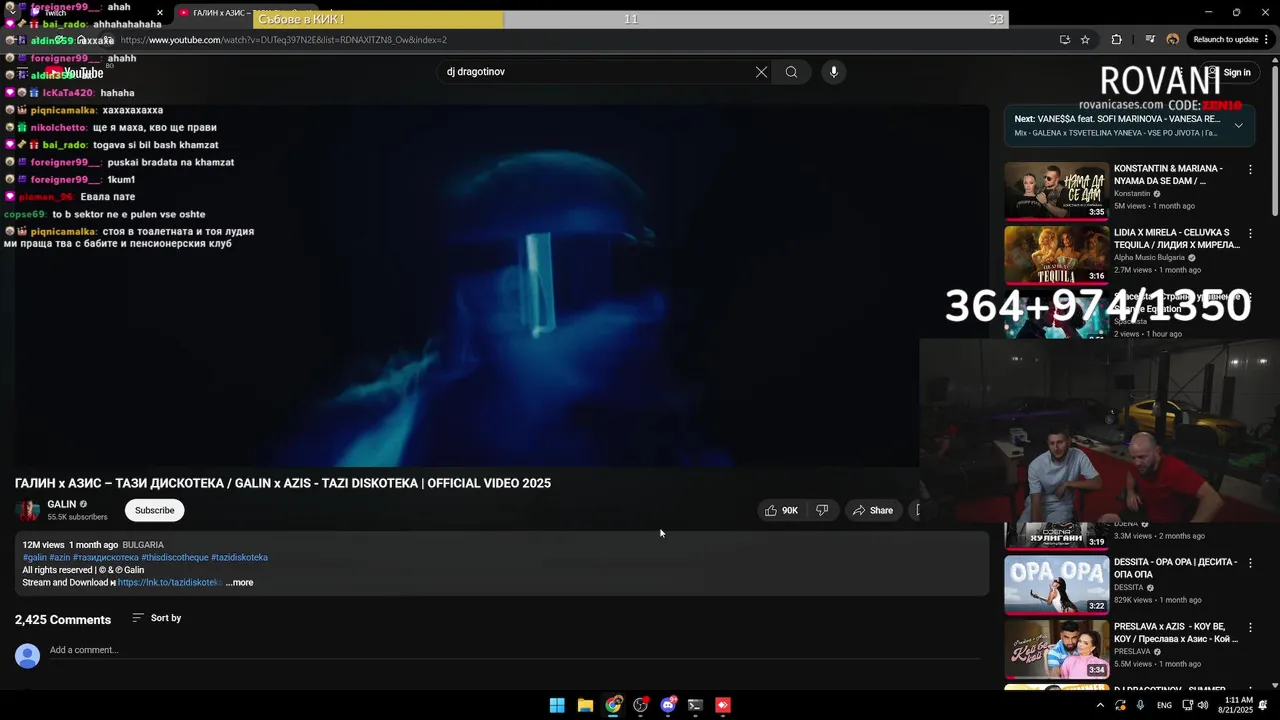Clear the YouTube search box text
Image resolution: width=1280 pixels, height=720 pixels.
pyautogui.click(x=761, y=72)
